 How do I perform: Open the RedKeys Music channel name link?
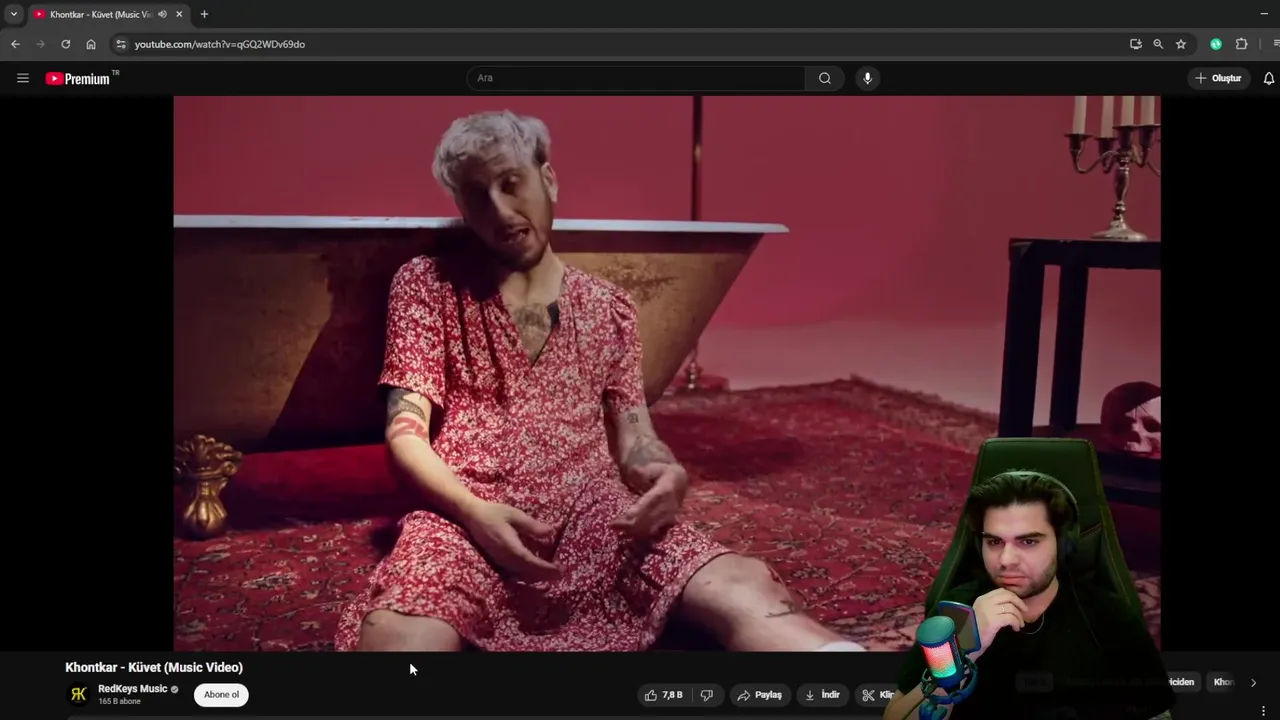pos(132,689)
